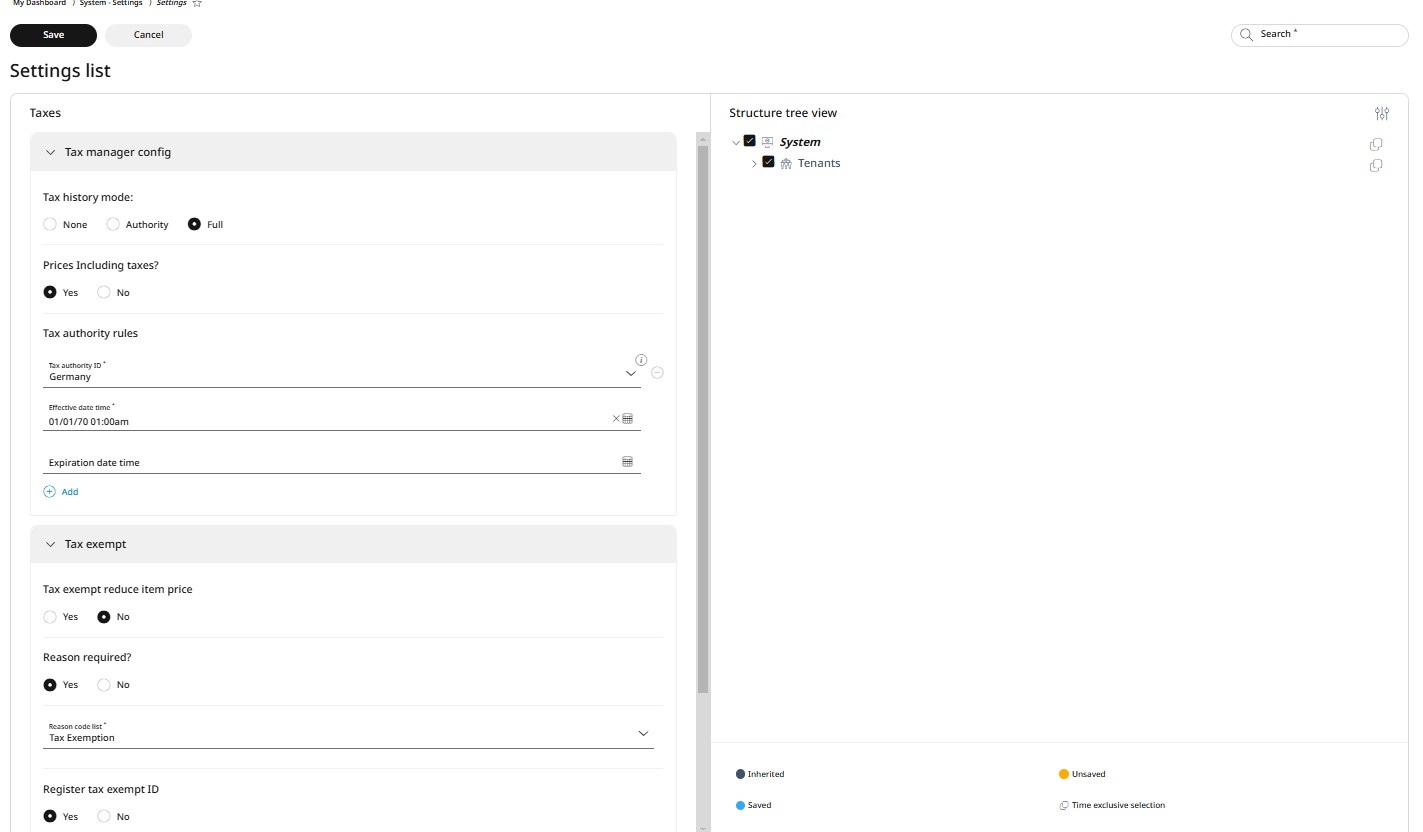1423x832 pixels.
Task: Click the Inherited legend color dot
Action: point(740,774)
